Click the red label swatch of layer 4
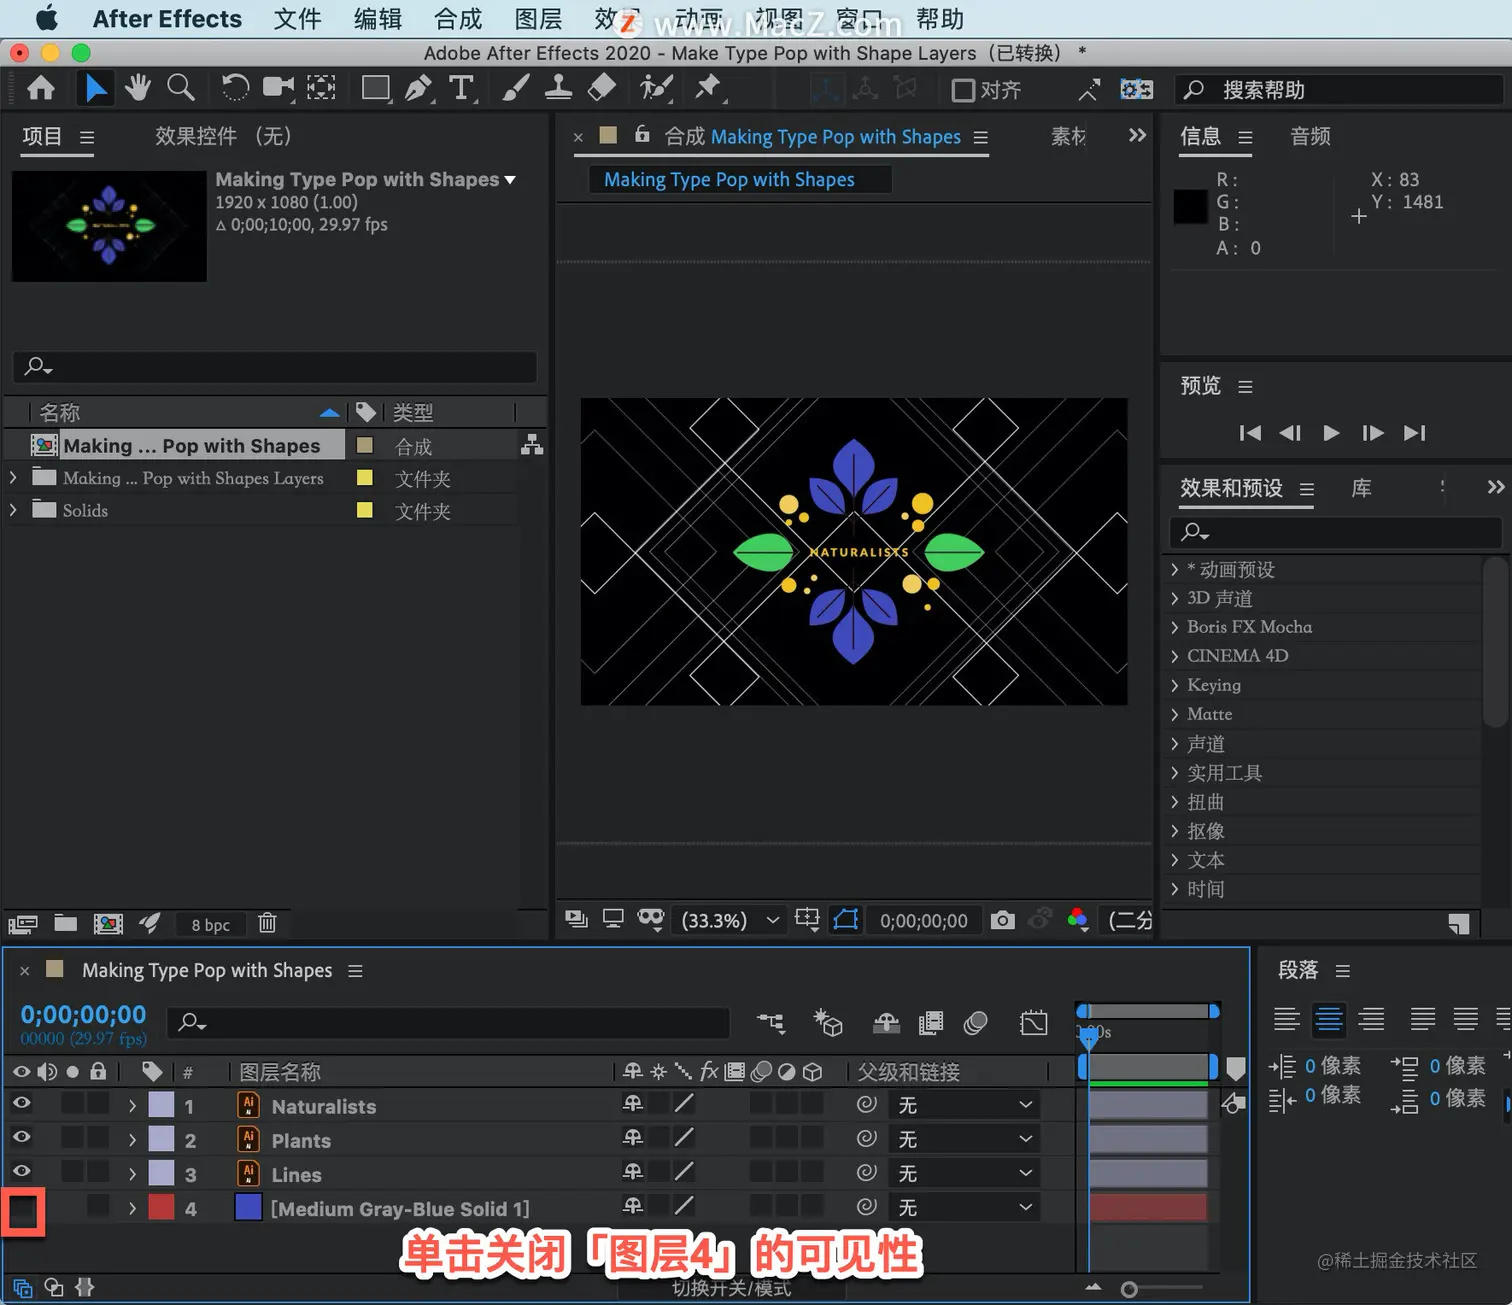The width and height of the screenshot is (1512, 1305). 161,1207
